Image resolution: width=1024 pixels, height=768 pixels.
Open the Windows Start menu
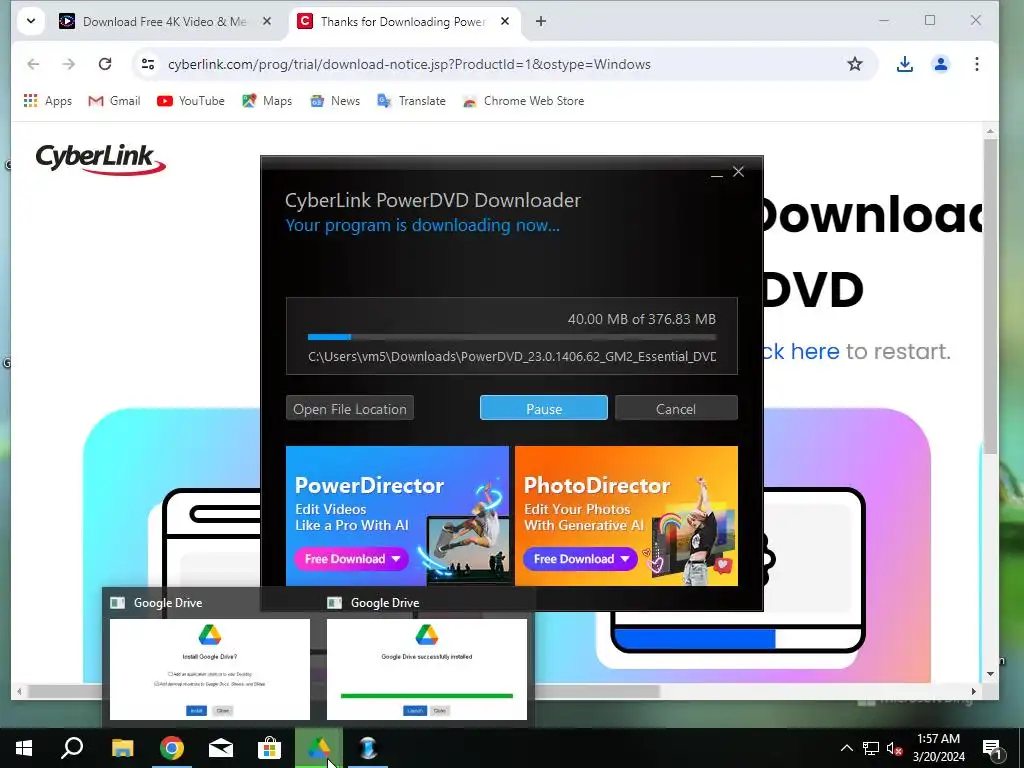click(24, 748)
